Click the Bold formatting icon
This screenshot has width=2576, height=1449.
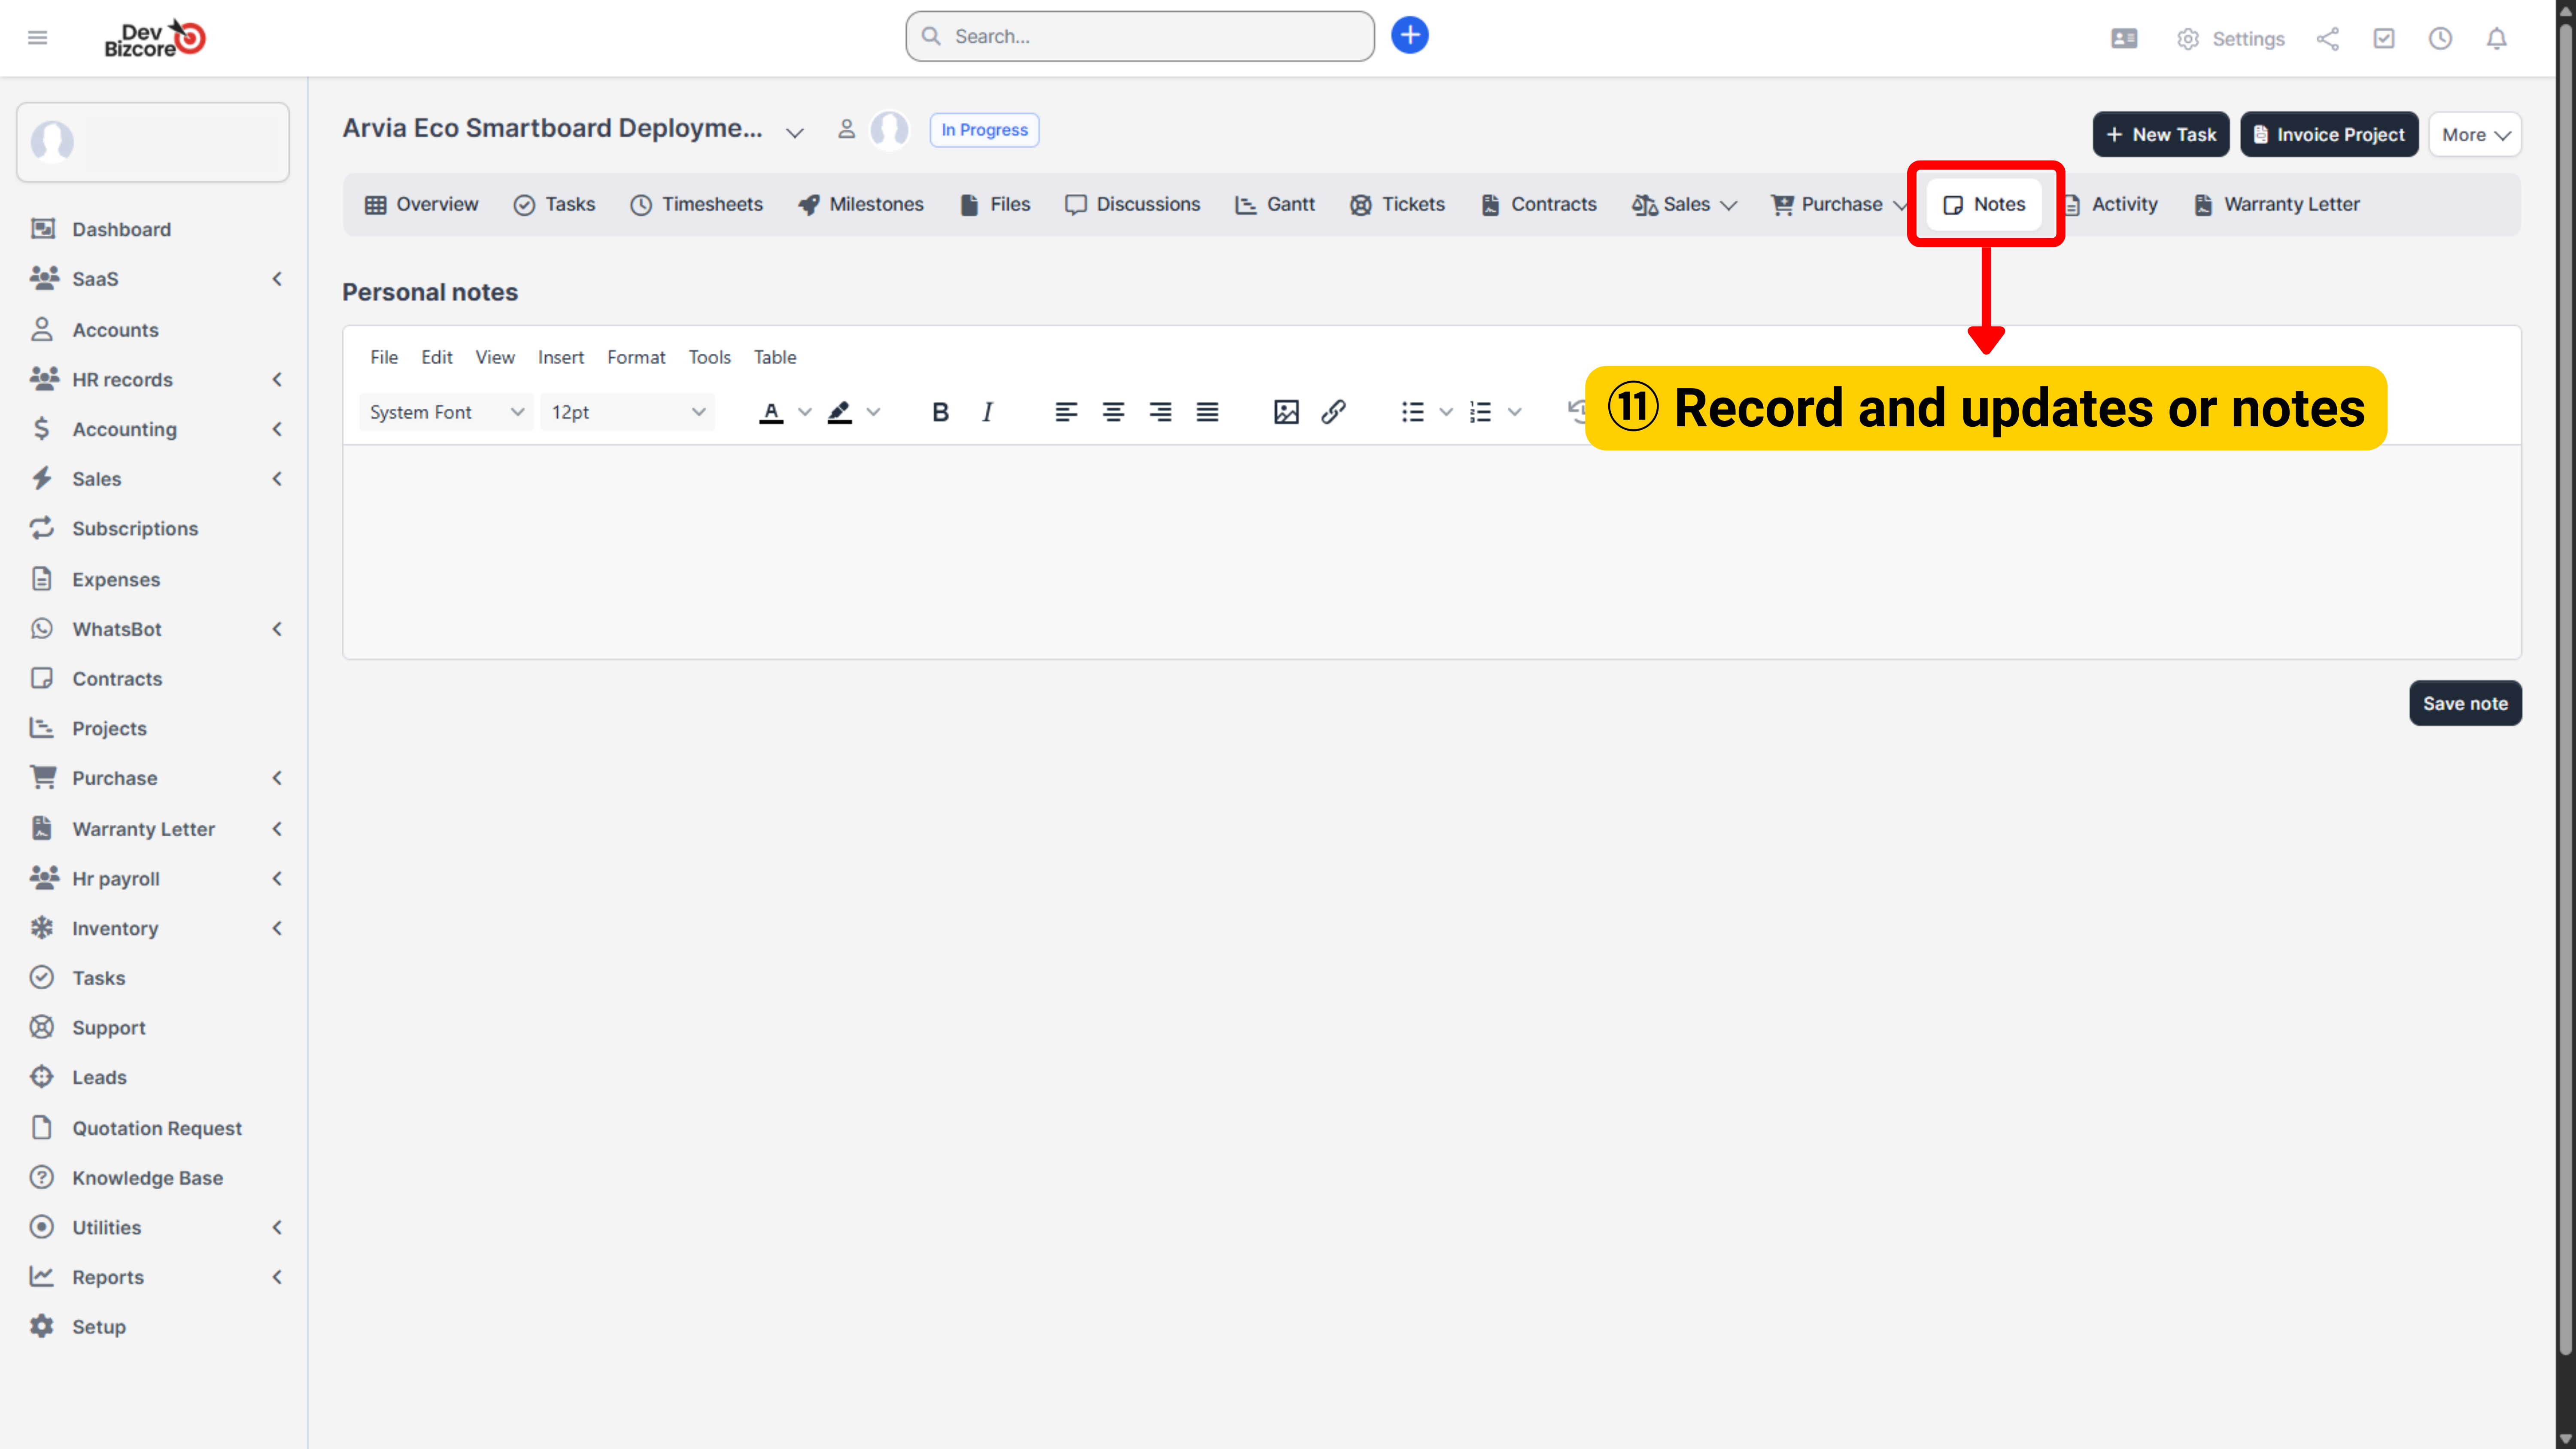tap(940, 412)
